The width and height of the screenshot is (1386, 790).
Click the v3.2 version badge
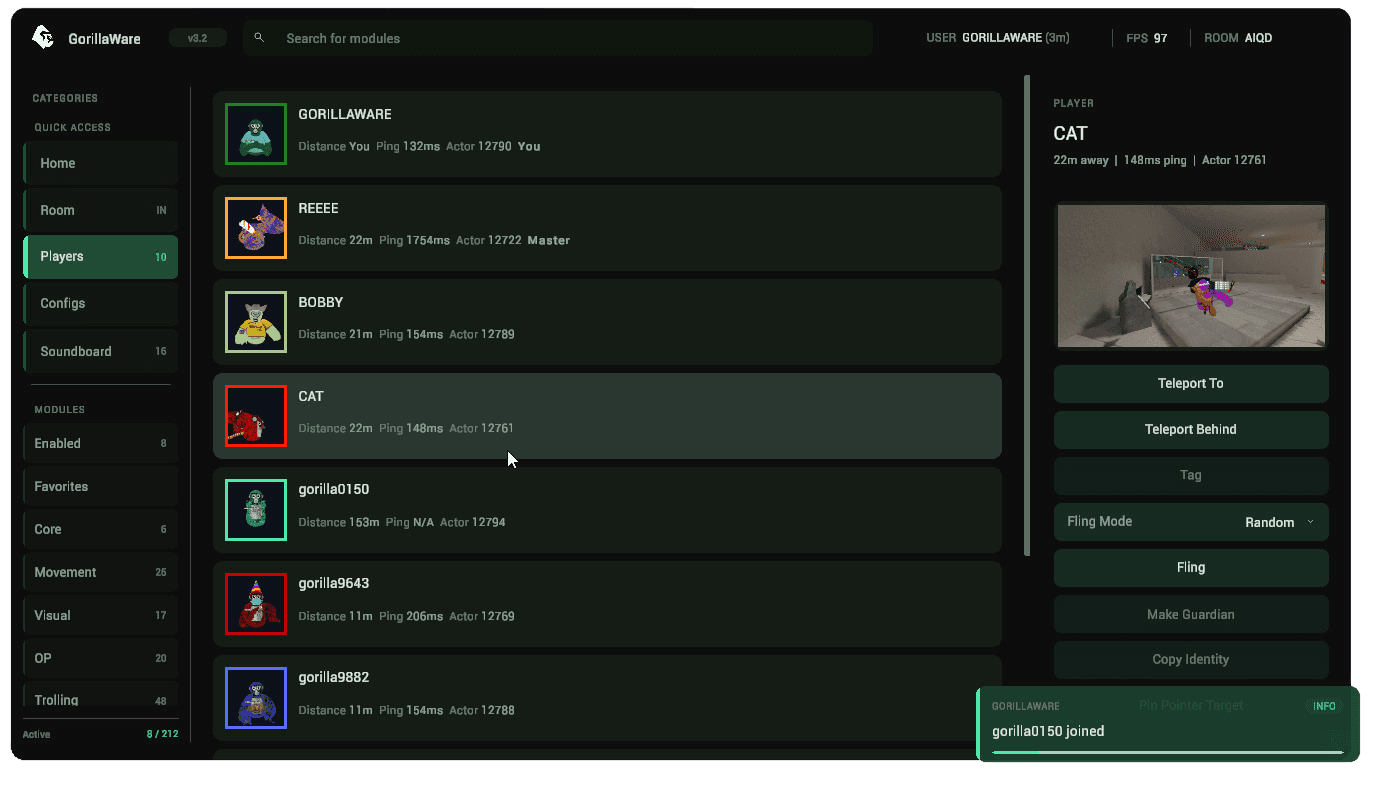[197, 38]
